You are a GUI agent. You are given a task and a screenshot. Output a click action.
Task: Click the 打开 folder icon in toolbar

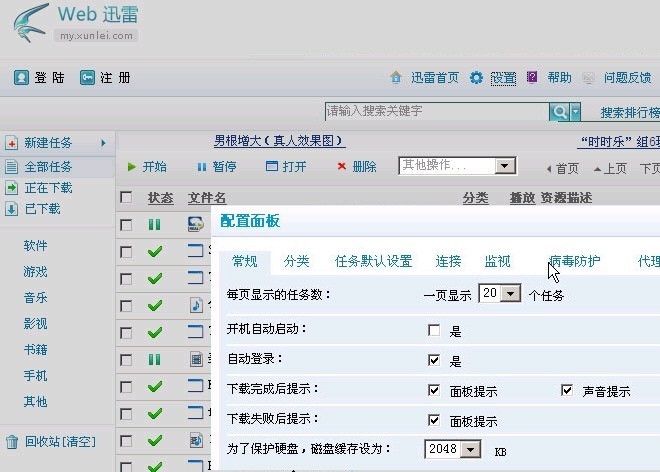pos(272,167)
